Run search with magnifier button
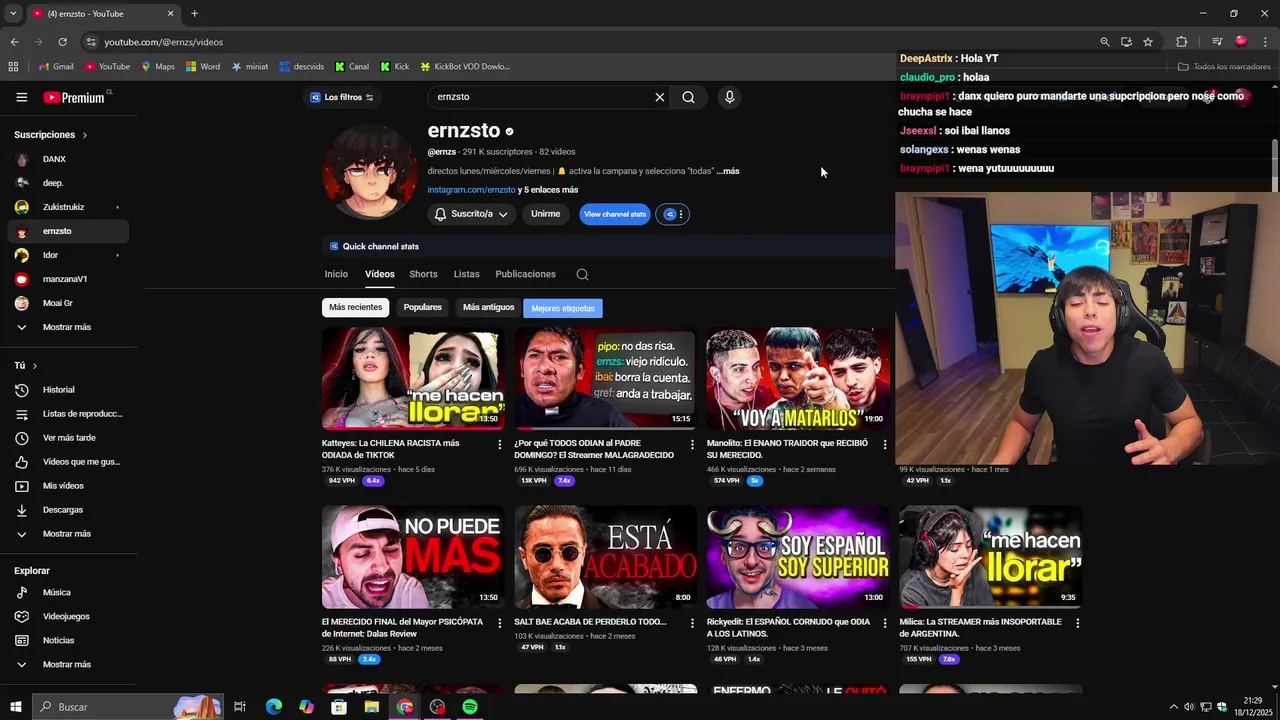 (x=688, y=97)
